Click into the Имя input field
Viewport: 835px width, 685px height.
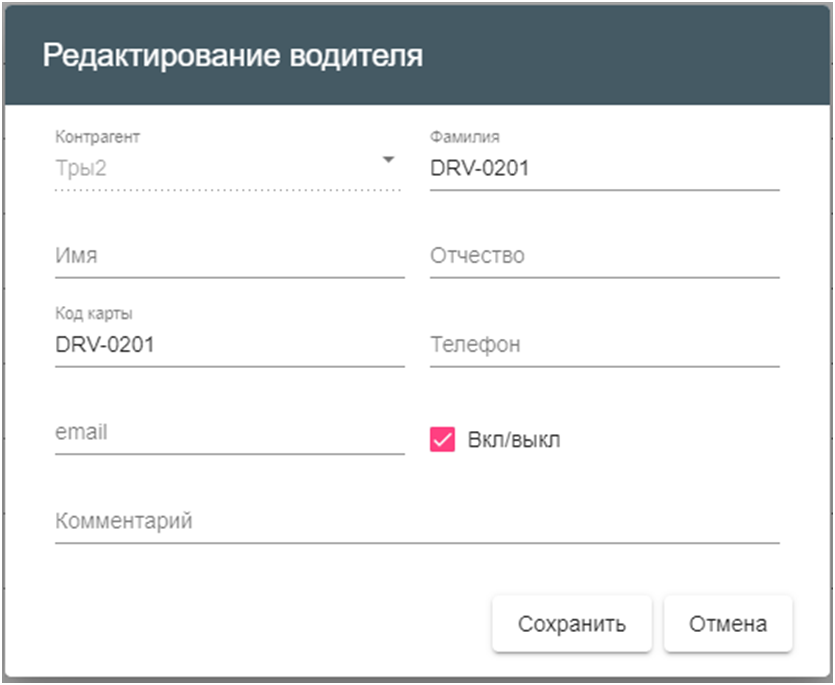pos(230,256)
